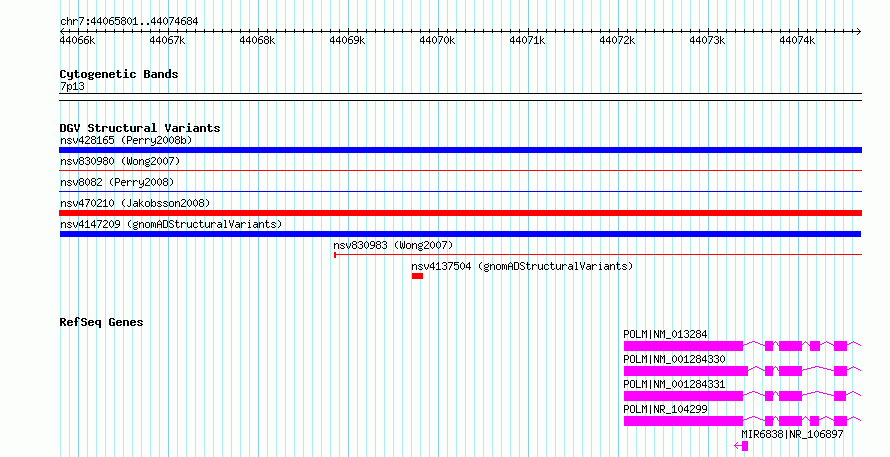Click the small red nsv4137504 variant block
The height and width of the screenshot is (457, 890).
(417, 276)
